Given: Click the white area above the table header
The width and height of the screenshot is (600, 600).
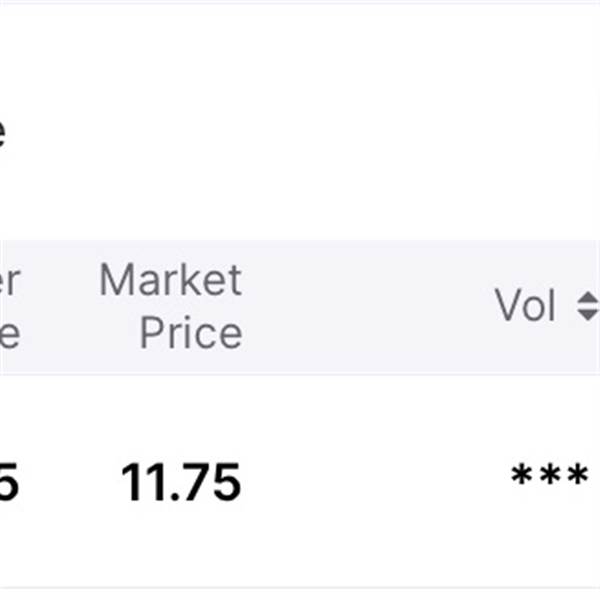Looking at the screenshot, I should tap(300, 122).
